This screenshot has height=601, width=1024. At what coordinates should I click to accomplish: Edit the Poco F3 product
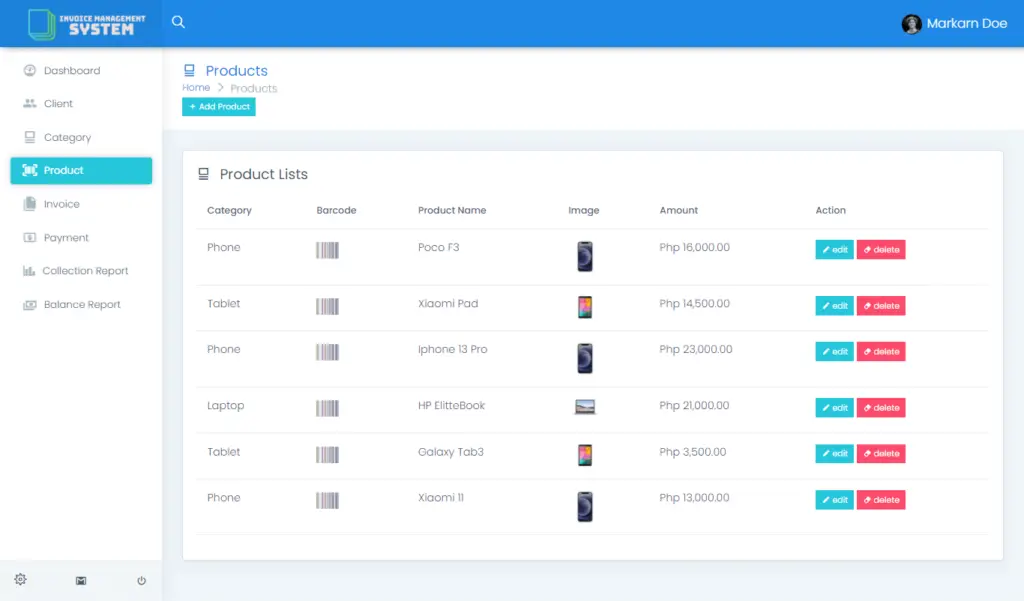coord(834,249)
